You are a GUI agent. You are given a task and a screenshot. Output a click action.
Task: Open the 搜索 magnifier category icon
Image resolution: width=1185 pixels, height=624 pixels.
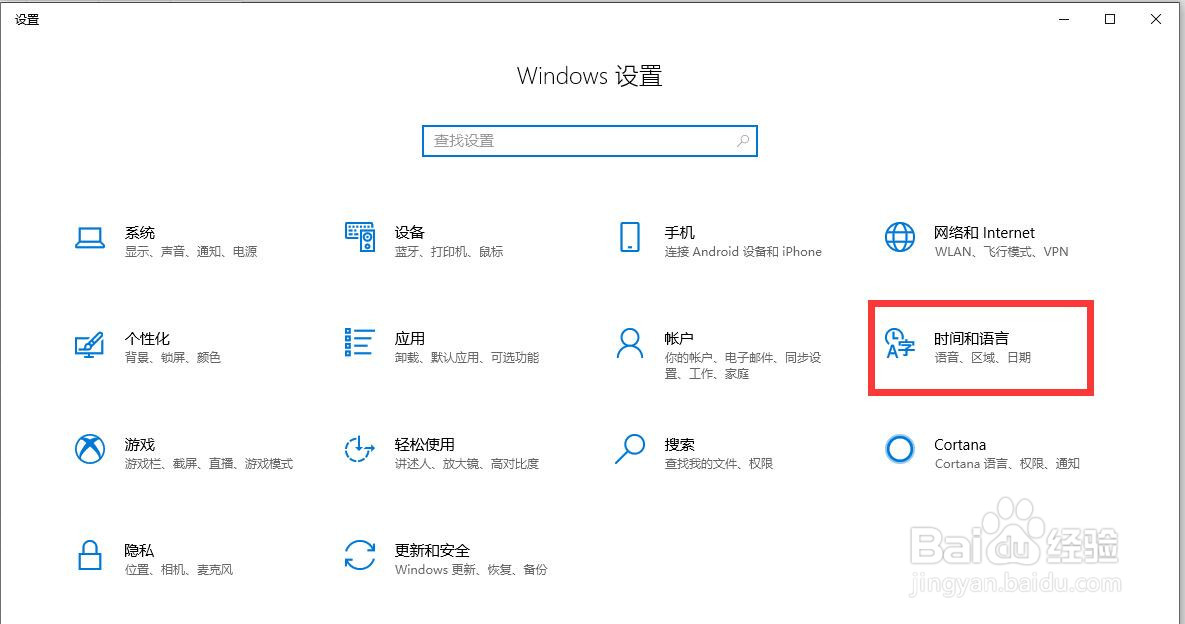click(630, 449)
